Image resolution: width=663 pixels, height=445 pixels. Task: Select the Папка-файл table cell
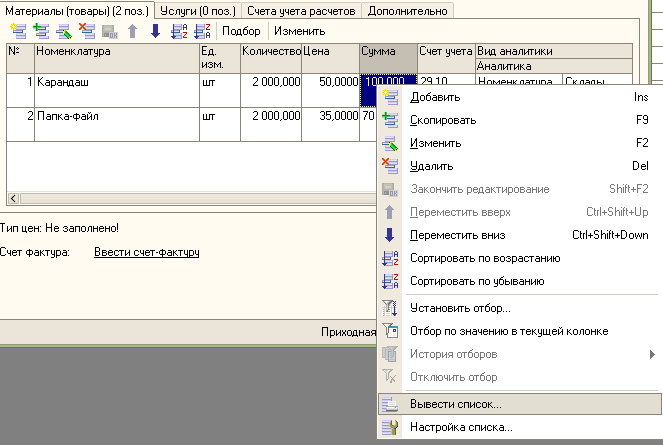[117, 124]
